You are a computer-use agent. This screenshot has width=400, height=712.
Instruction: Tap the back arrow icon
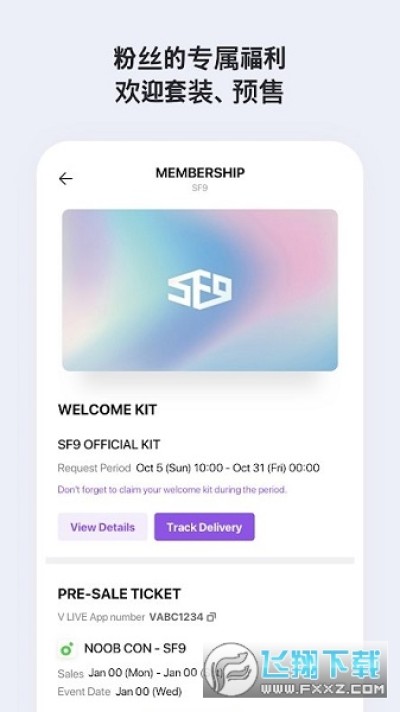pyautogui.click(x=65, y=179)
